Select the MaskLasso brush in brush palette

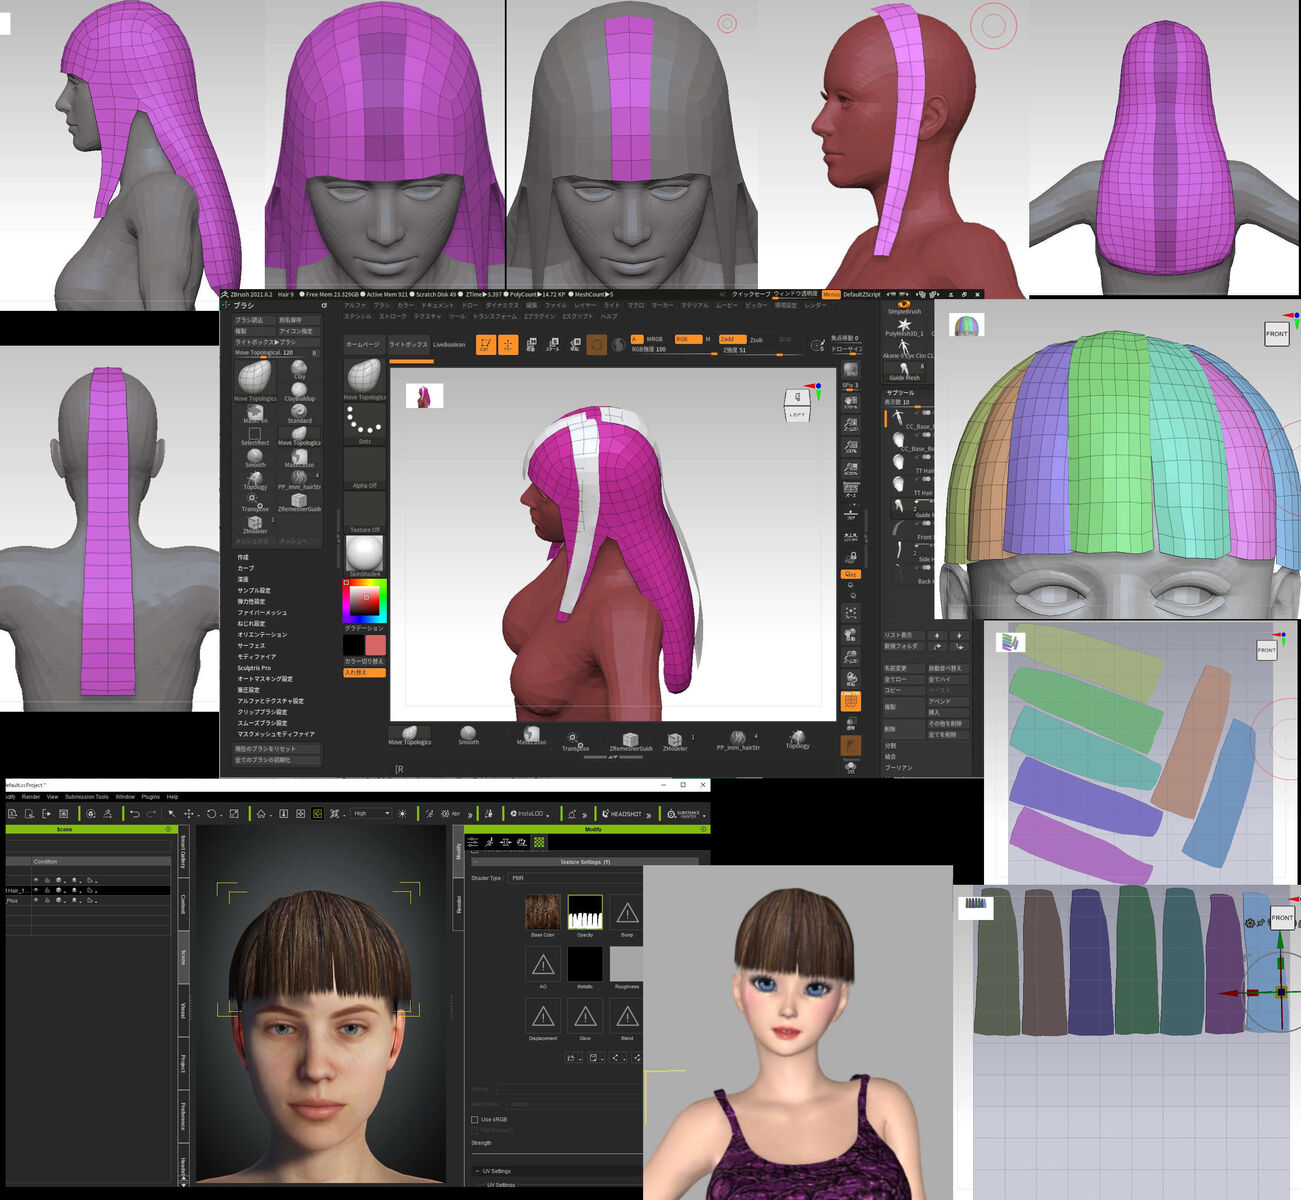click(299, 456)
